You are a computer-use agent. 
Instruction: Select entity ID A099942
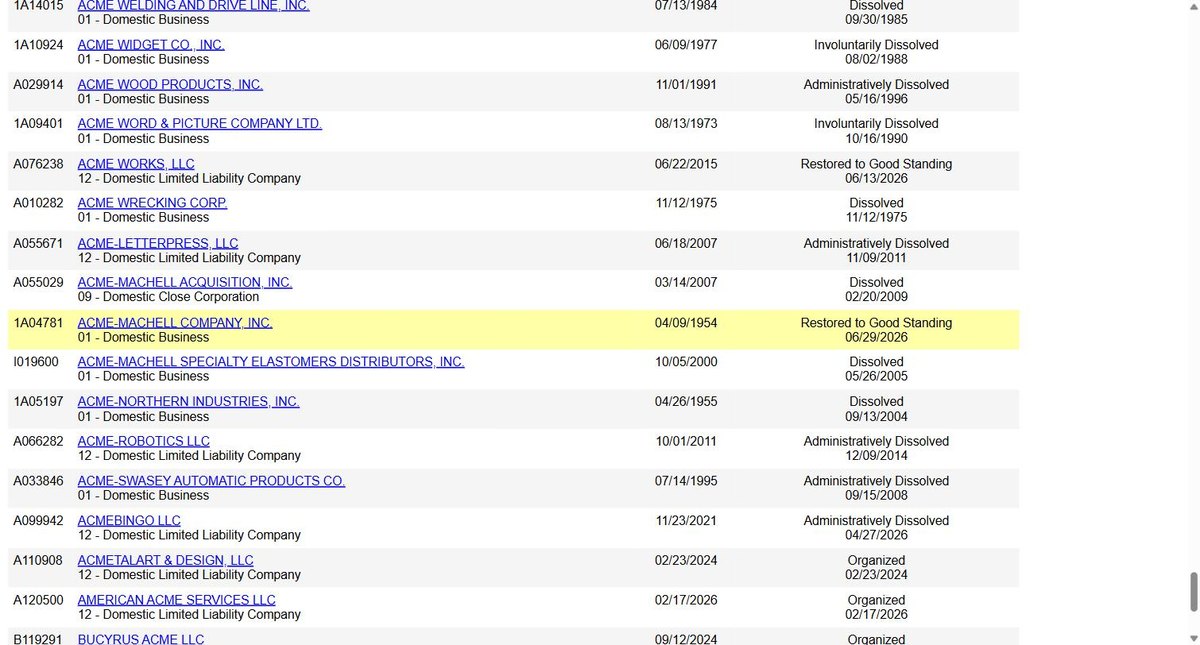point(38,521)
